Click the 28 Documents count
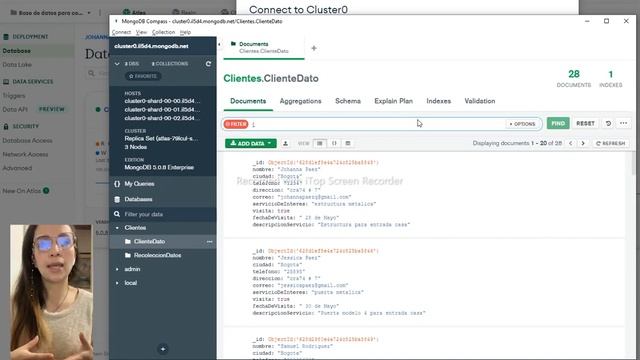 coord(573,78)
